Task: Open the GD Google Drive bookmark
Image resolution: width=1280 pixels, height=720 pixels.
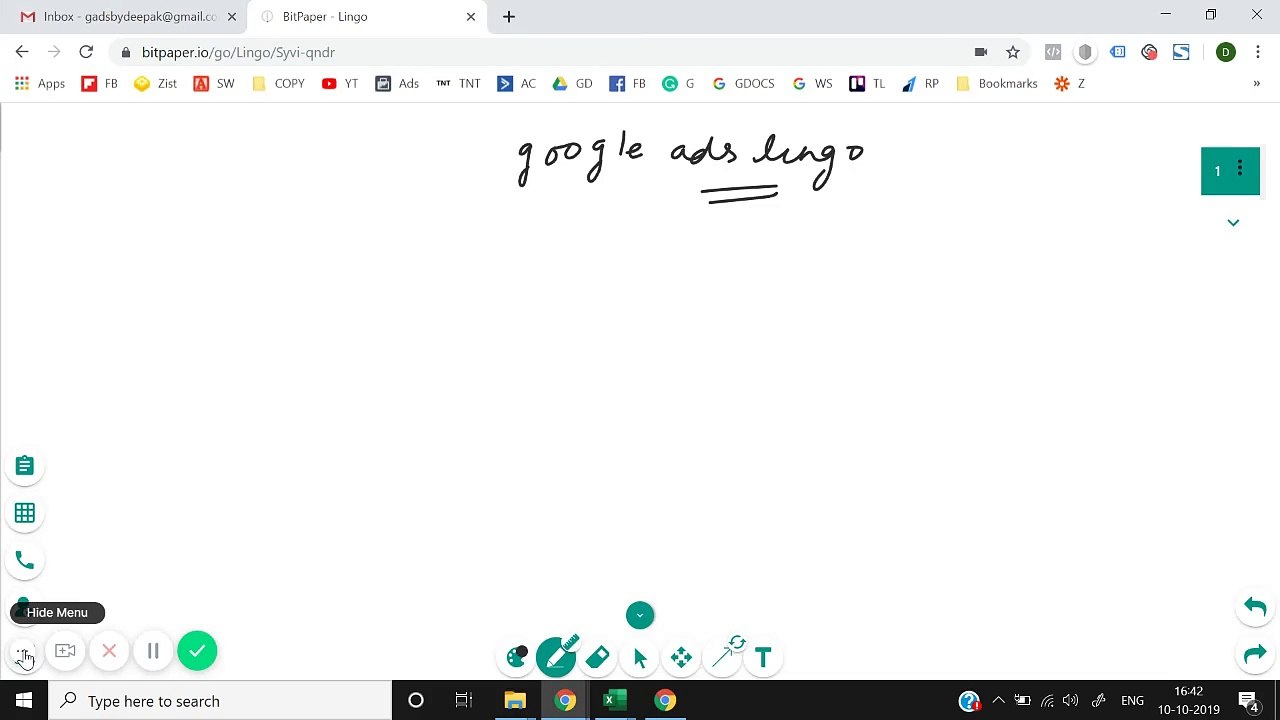Action: click(573, 84)
